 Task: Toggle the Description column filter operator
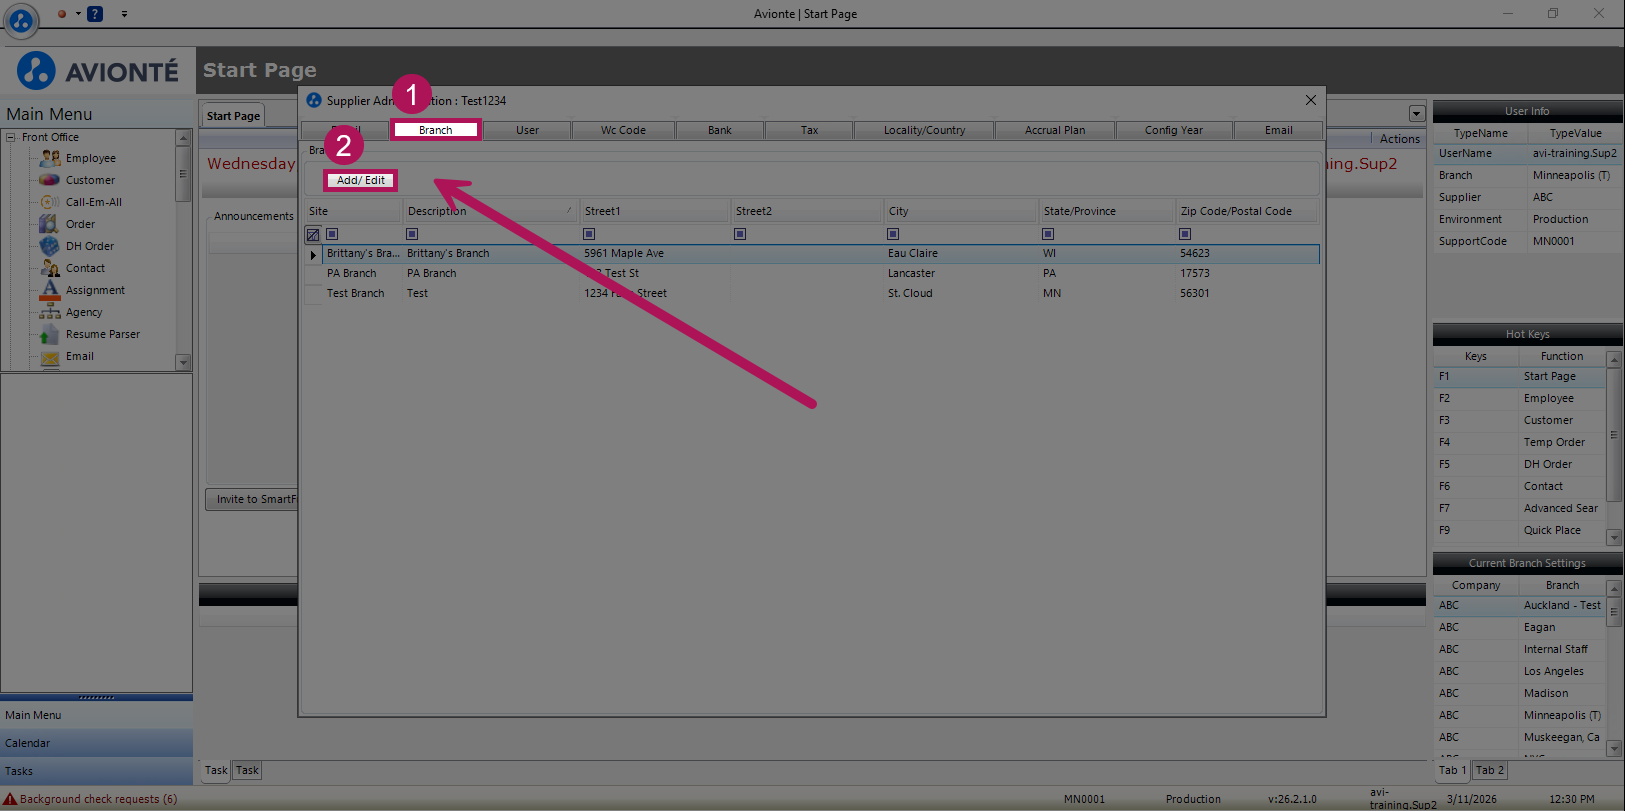(412, 234)
